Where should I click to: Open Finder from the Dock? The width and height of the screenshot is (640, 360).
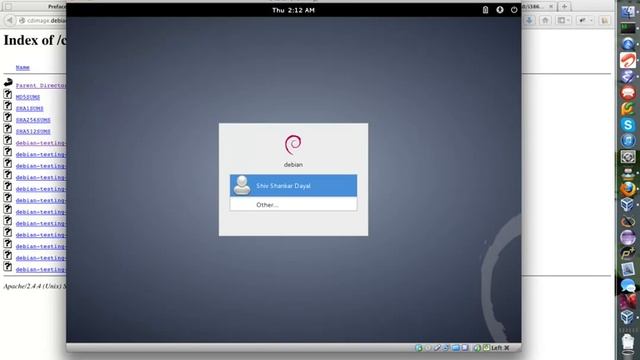coord(628,11)
